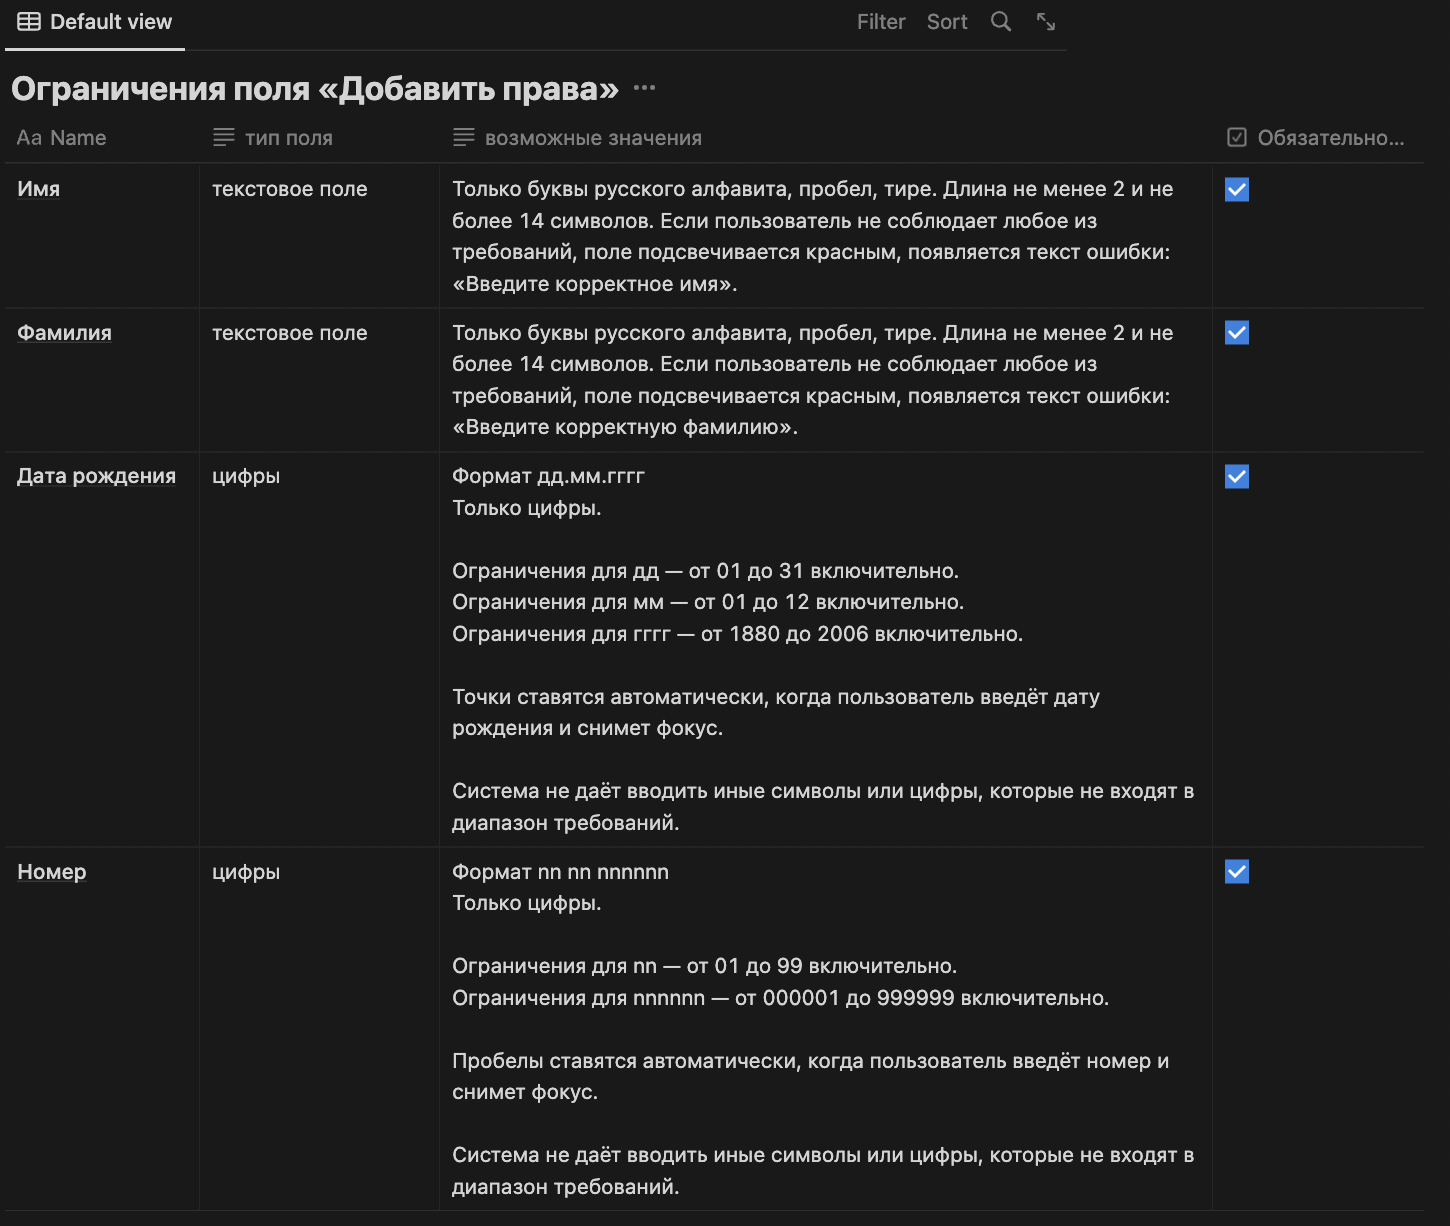The width and height of the screenshot is (1450, 1226).
Task: Click the list icon beside «тип поля»
Action: pyautogui.click(x=223, y=137)
